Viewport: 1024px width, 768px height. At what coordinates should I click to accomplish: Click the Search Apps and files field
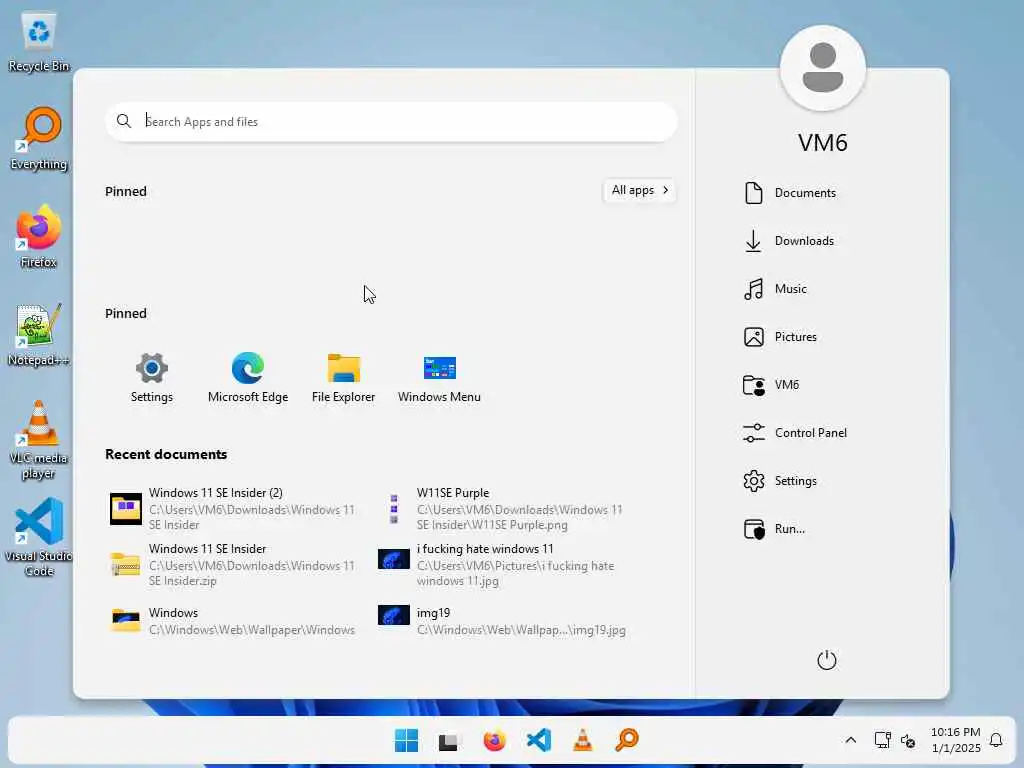391,121
